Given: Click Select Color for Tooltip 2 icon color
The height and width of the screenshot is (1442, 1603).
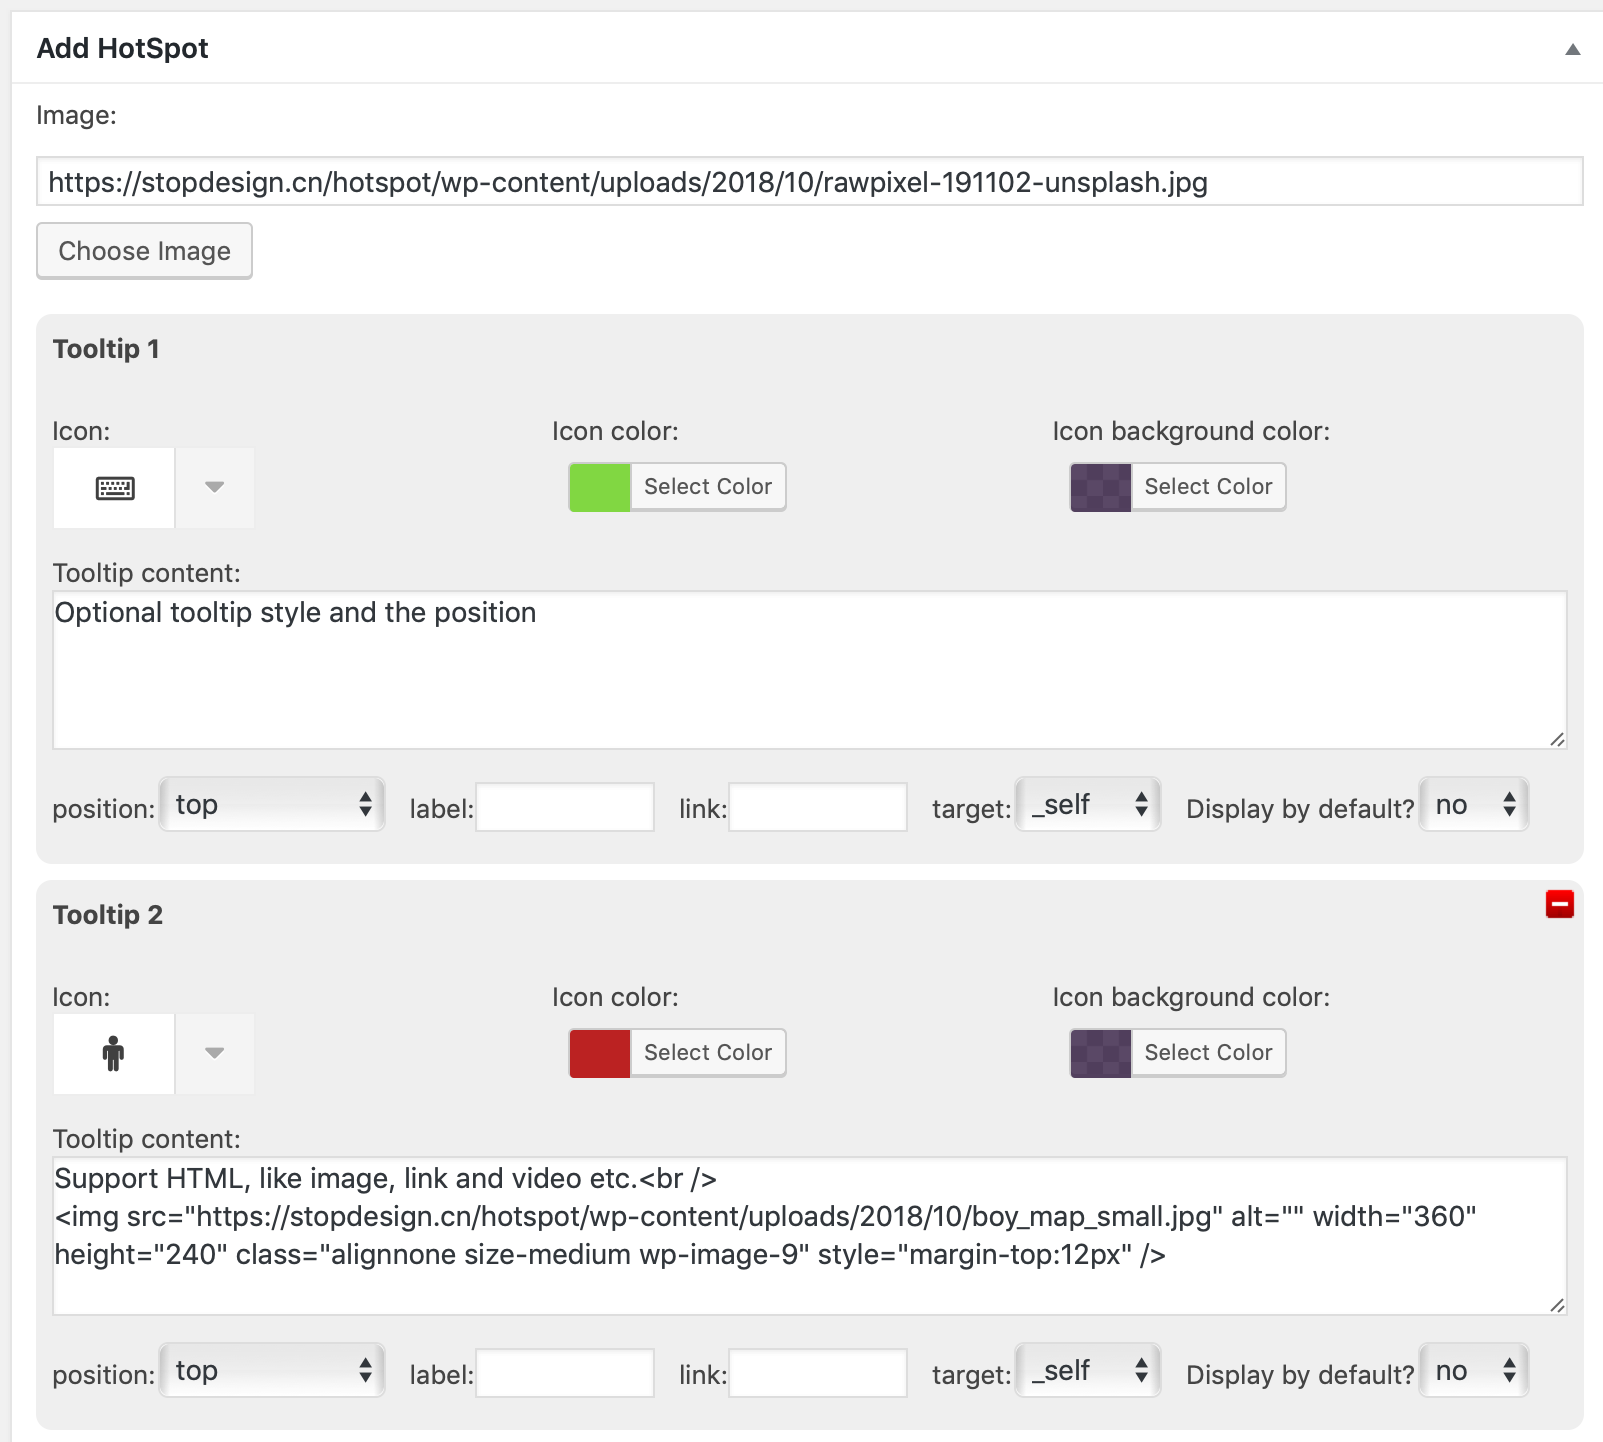Looking at the screenshot, I should 708,1053.
